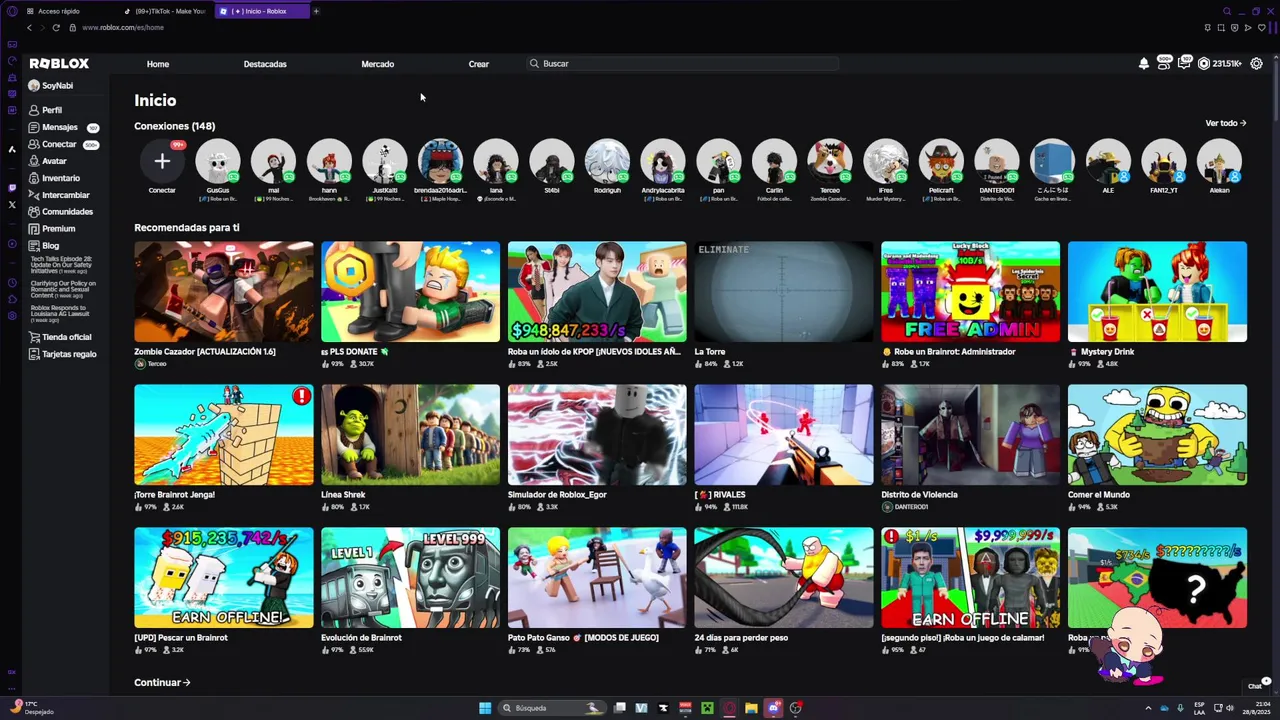This screenshot has height=720, width=1280.
Task: Open the Mystery Drink game thumbnail
Action: click(x=1157, y=292)
